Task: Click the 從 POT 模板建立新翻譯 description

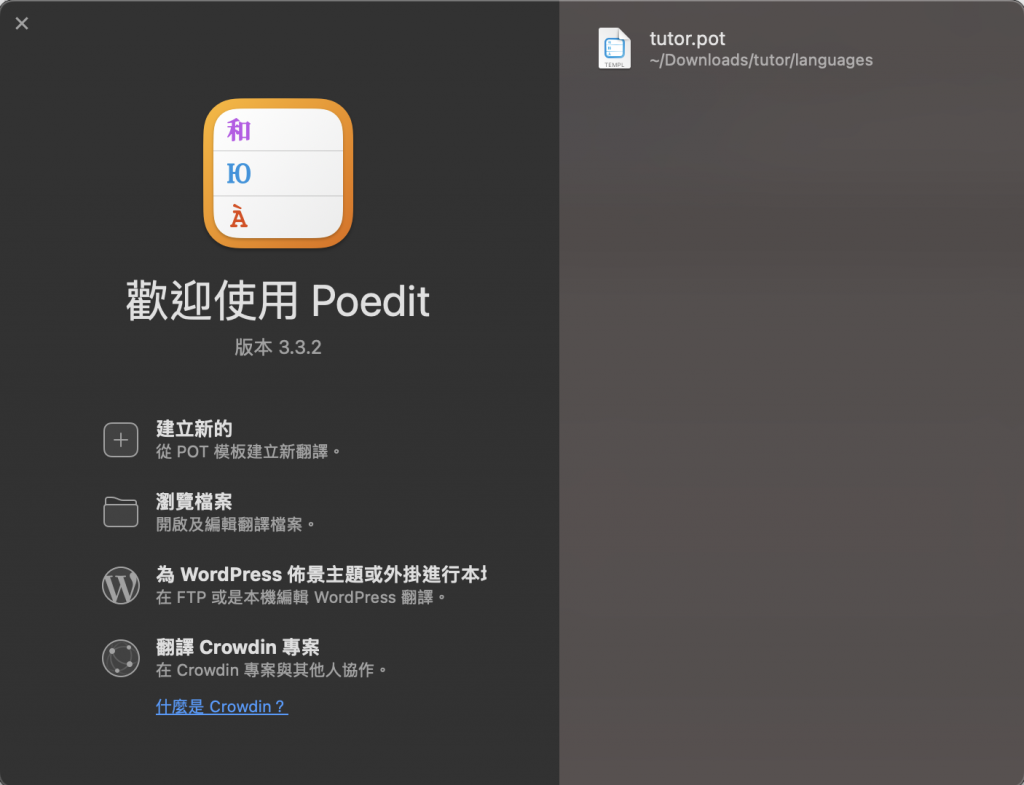Action: coord(248,452)
